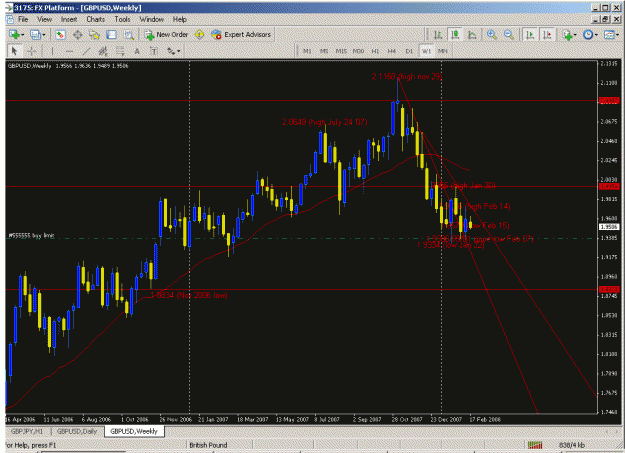Switch to the GBPJPY,H1 chart tab

point(27,431)
